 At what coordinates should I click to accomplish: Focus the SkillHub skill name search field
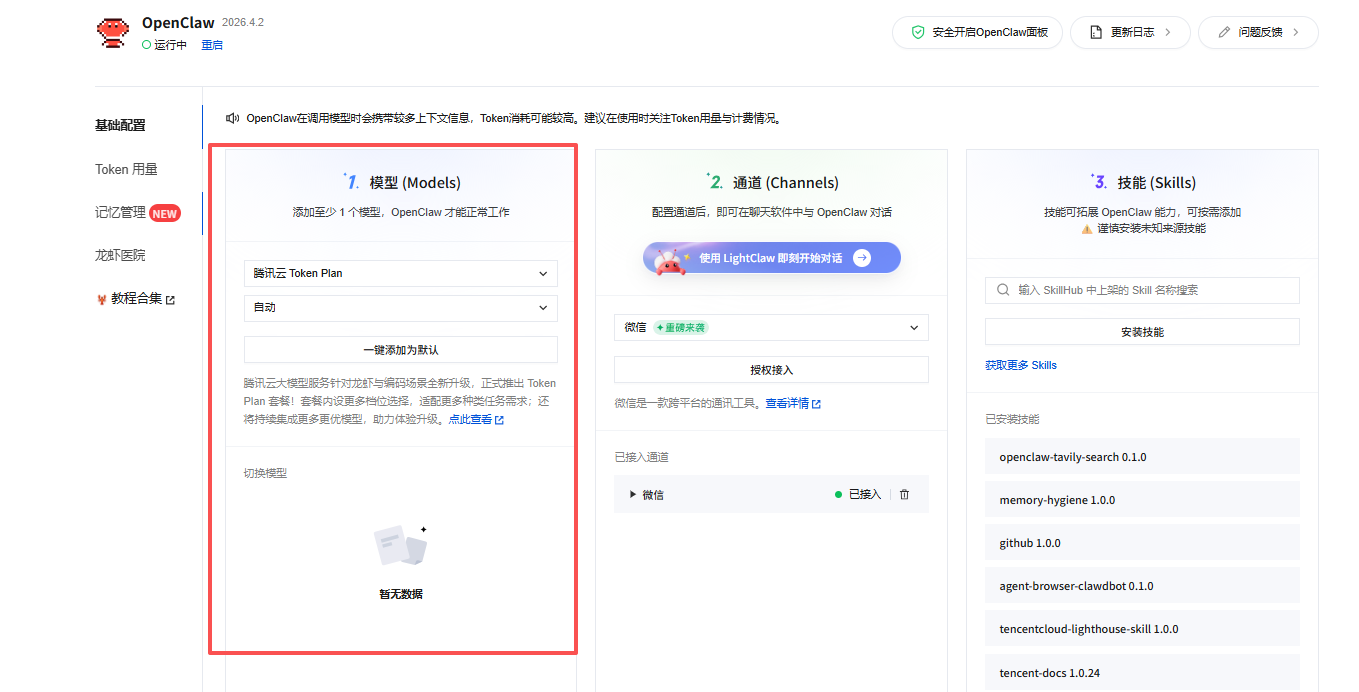point(1142,290)
